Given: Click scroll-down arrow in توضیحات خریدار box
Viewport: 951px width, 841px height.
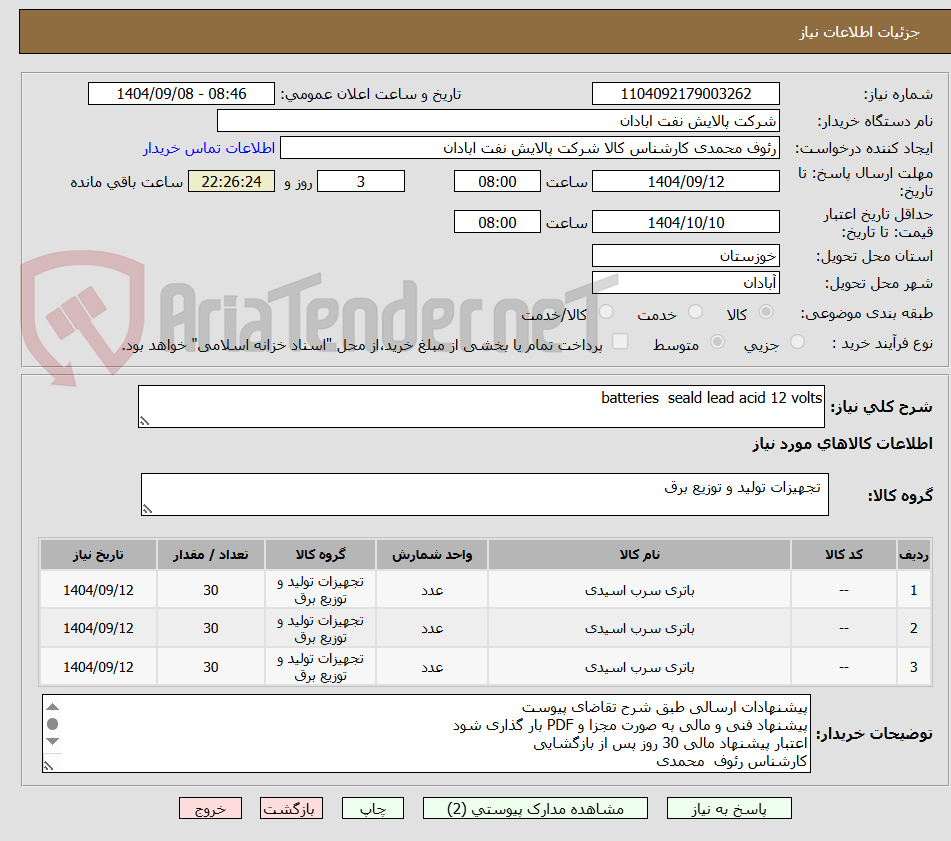Looking at the screenshot, I should pos(53,741).
